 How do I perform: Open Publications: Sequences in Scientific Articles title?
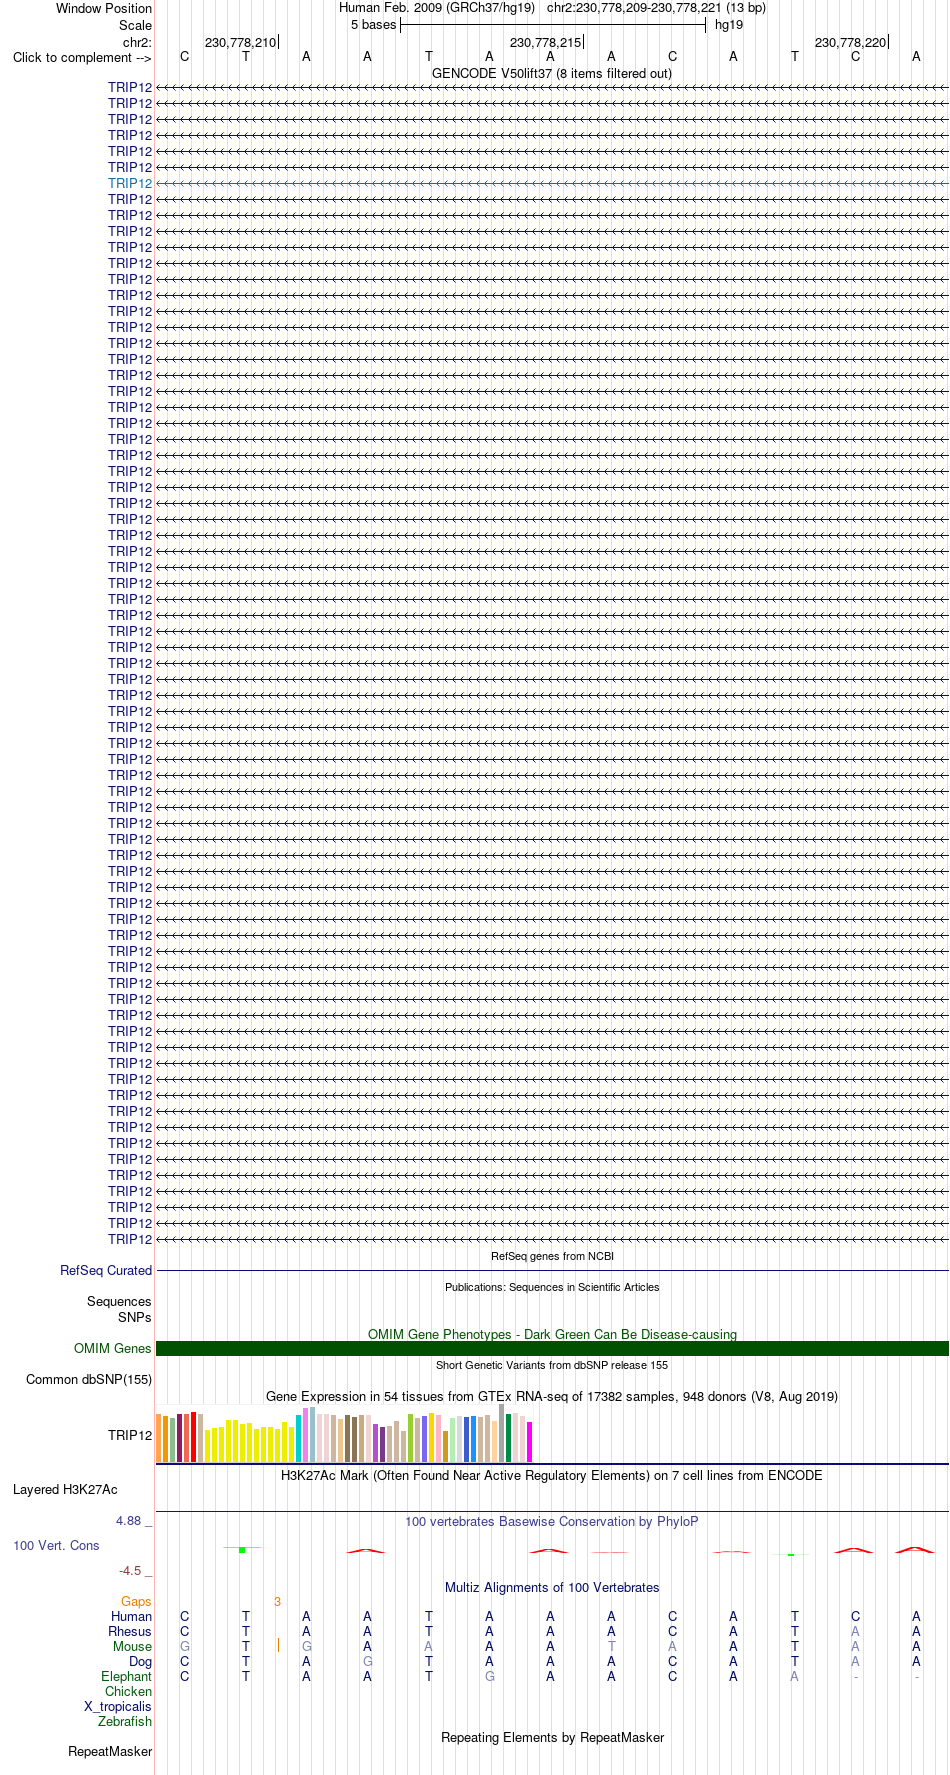point(552,1287)
